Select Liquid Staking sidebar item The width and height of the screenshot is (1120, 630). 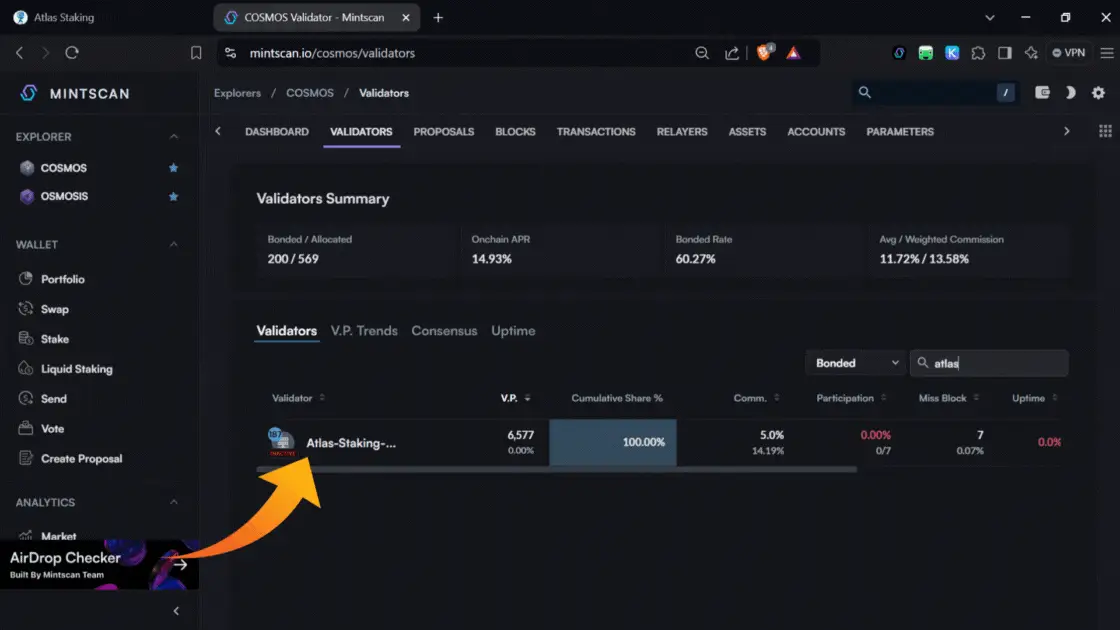pos(76,369)
